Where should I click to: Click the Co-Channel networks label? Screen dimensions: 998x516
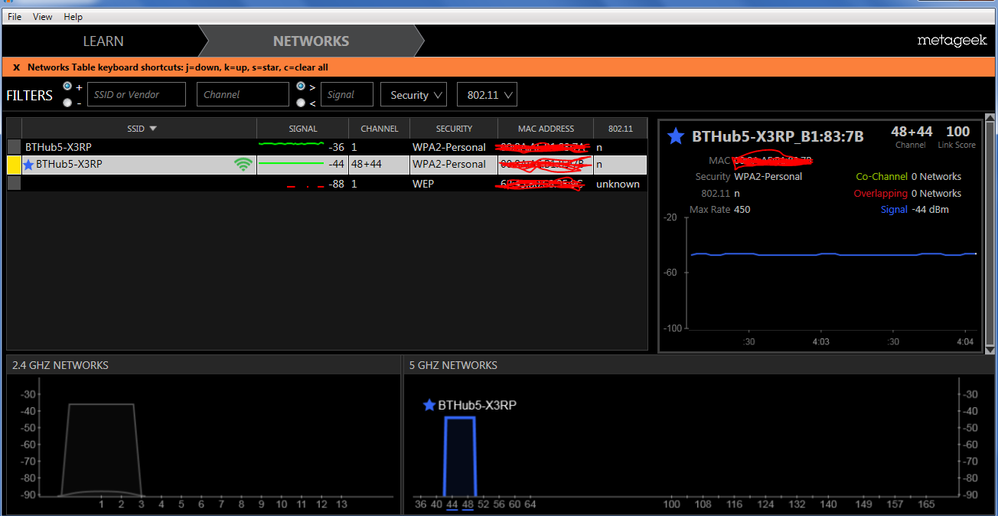pos(882,176)
